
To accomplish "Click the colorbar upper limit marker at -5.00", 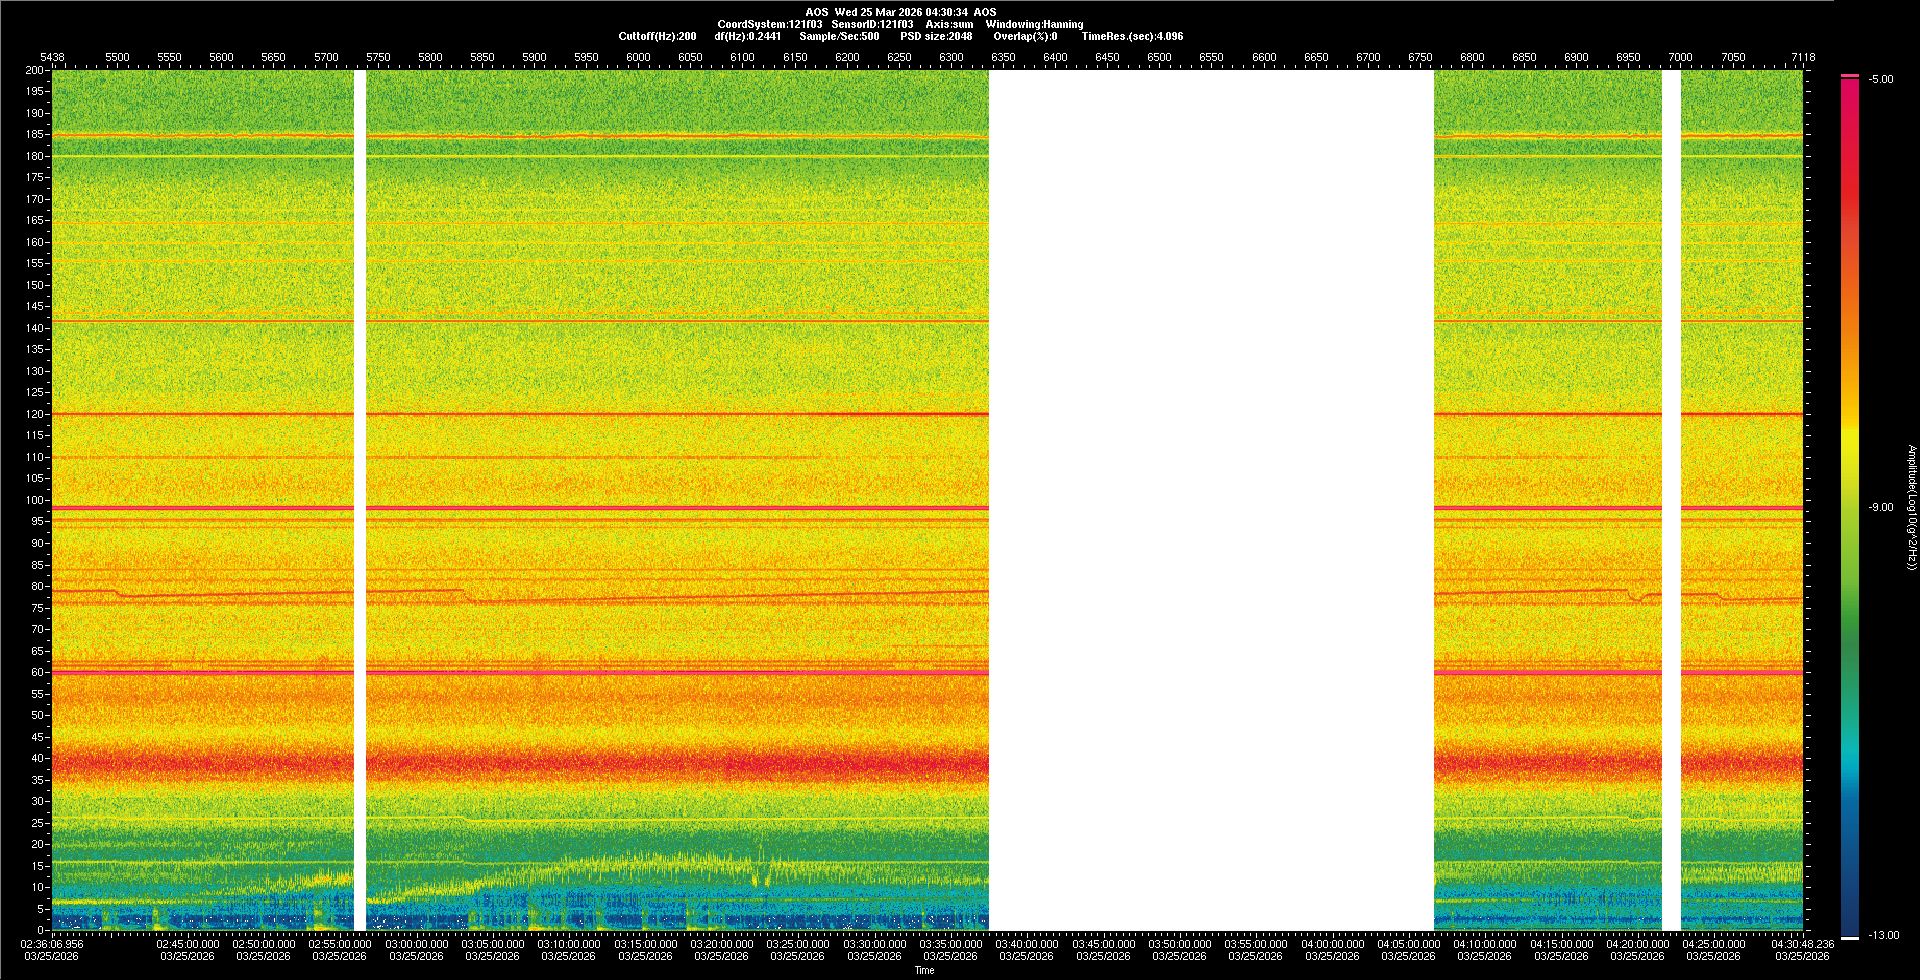I will (1850, 76).
